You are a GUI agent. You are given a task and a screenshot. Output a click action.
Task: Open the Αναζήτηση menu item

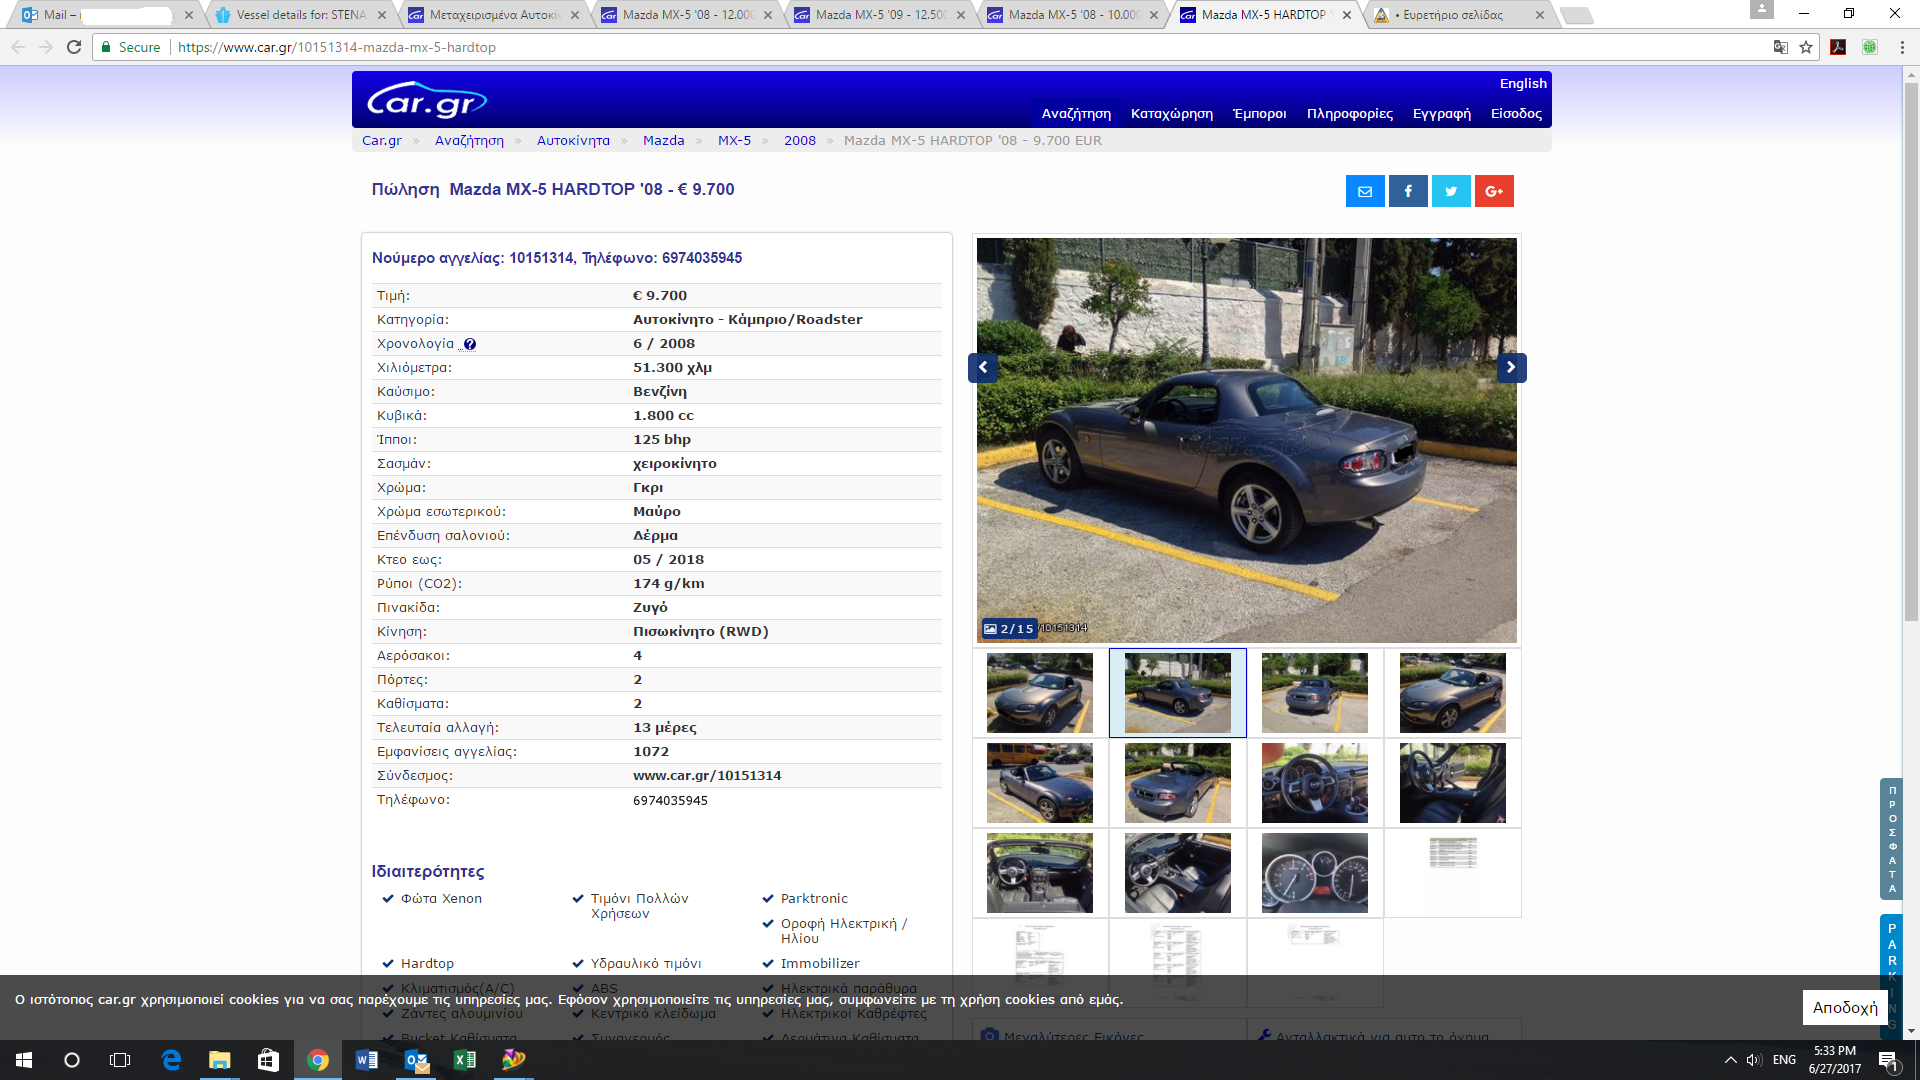[1076, 114]
